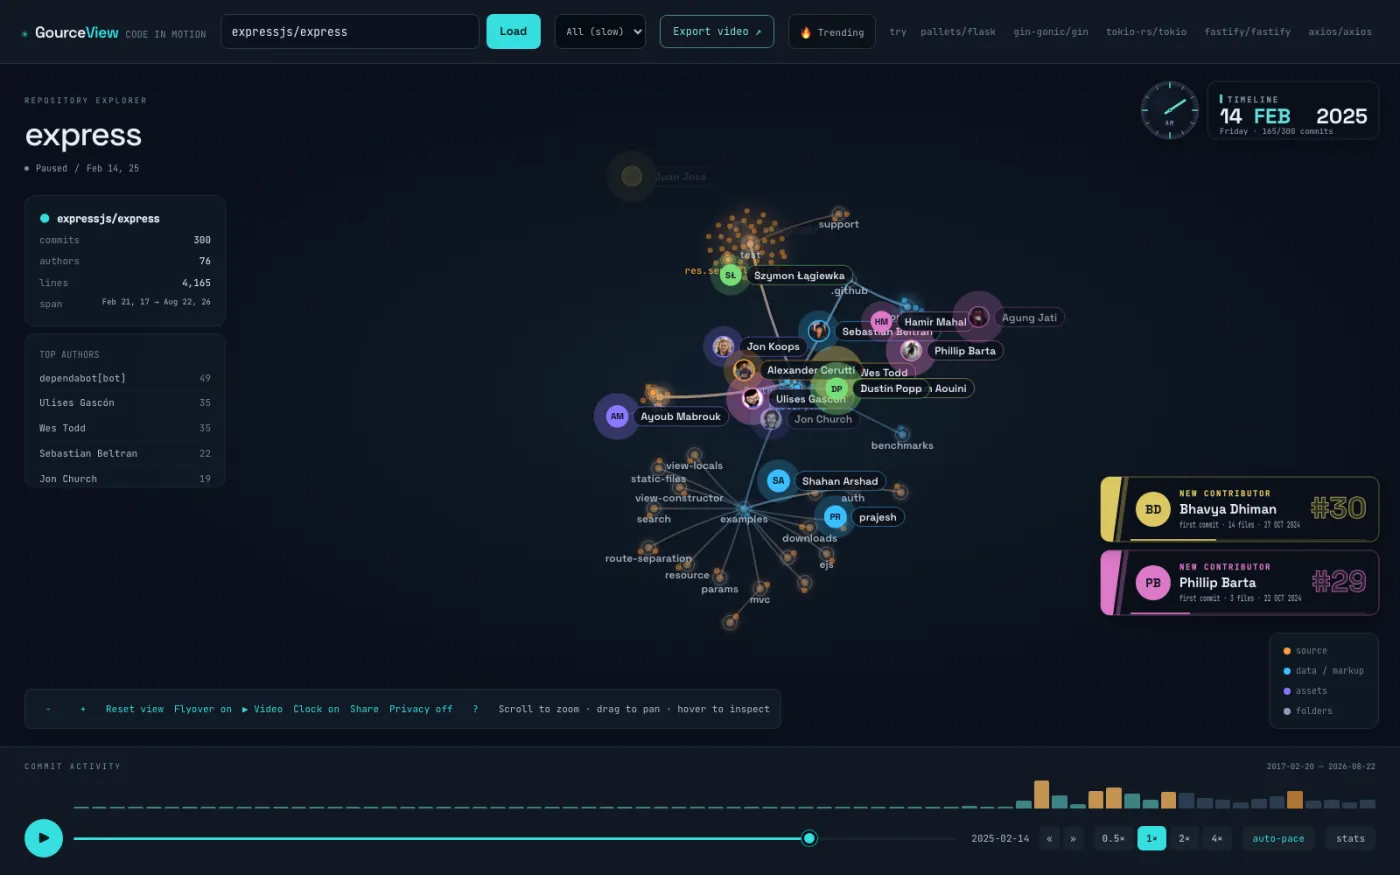Step forward with the » button
This screenshot has height=875, width=1400.
(x=1073, y=838)
